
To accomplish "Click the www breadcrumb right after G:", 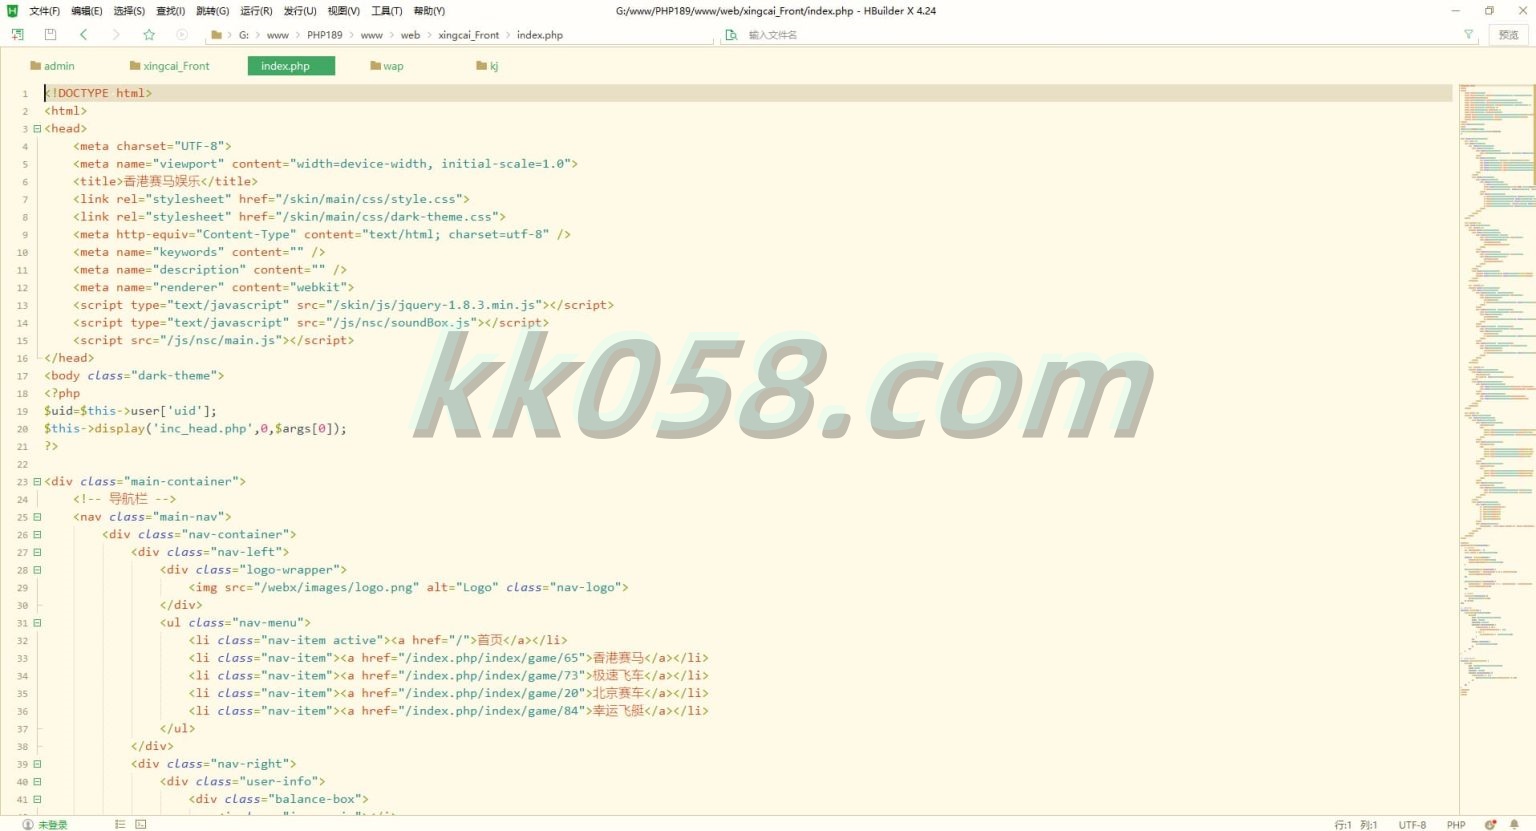I will (x=278, y=35).
